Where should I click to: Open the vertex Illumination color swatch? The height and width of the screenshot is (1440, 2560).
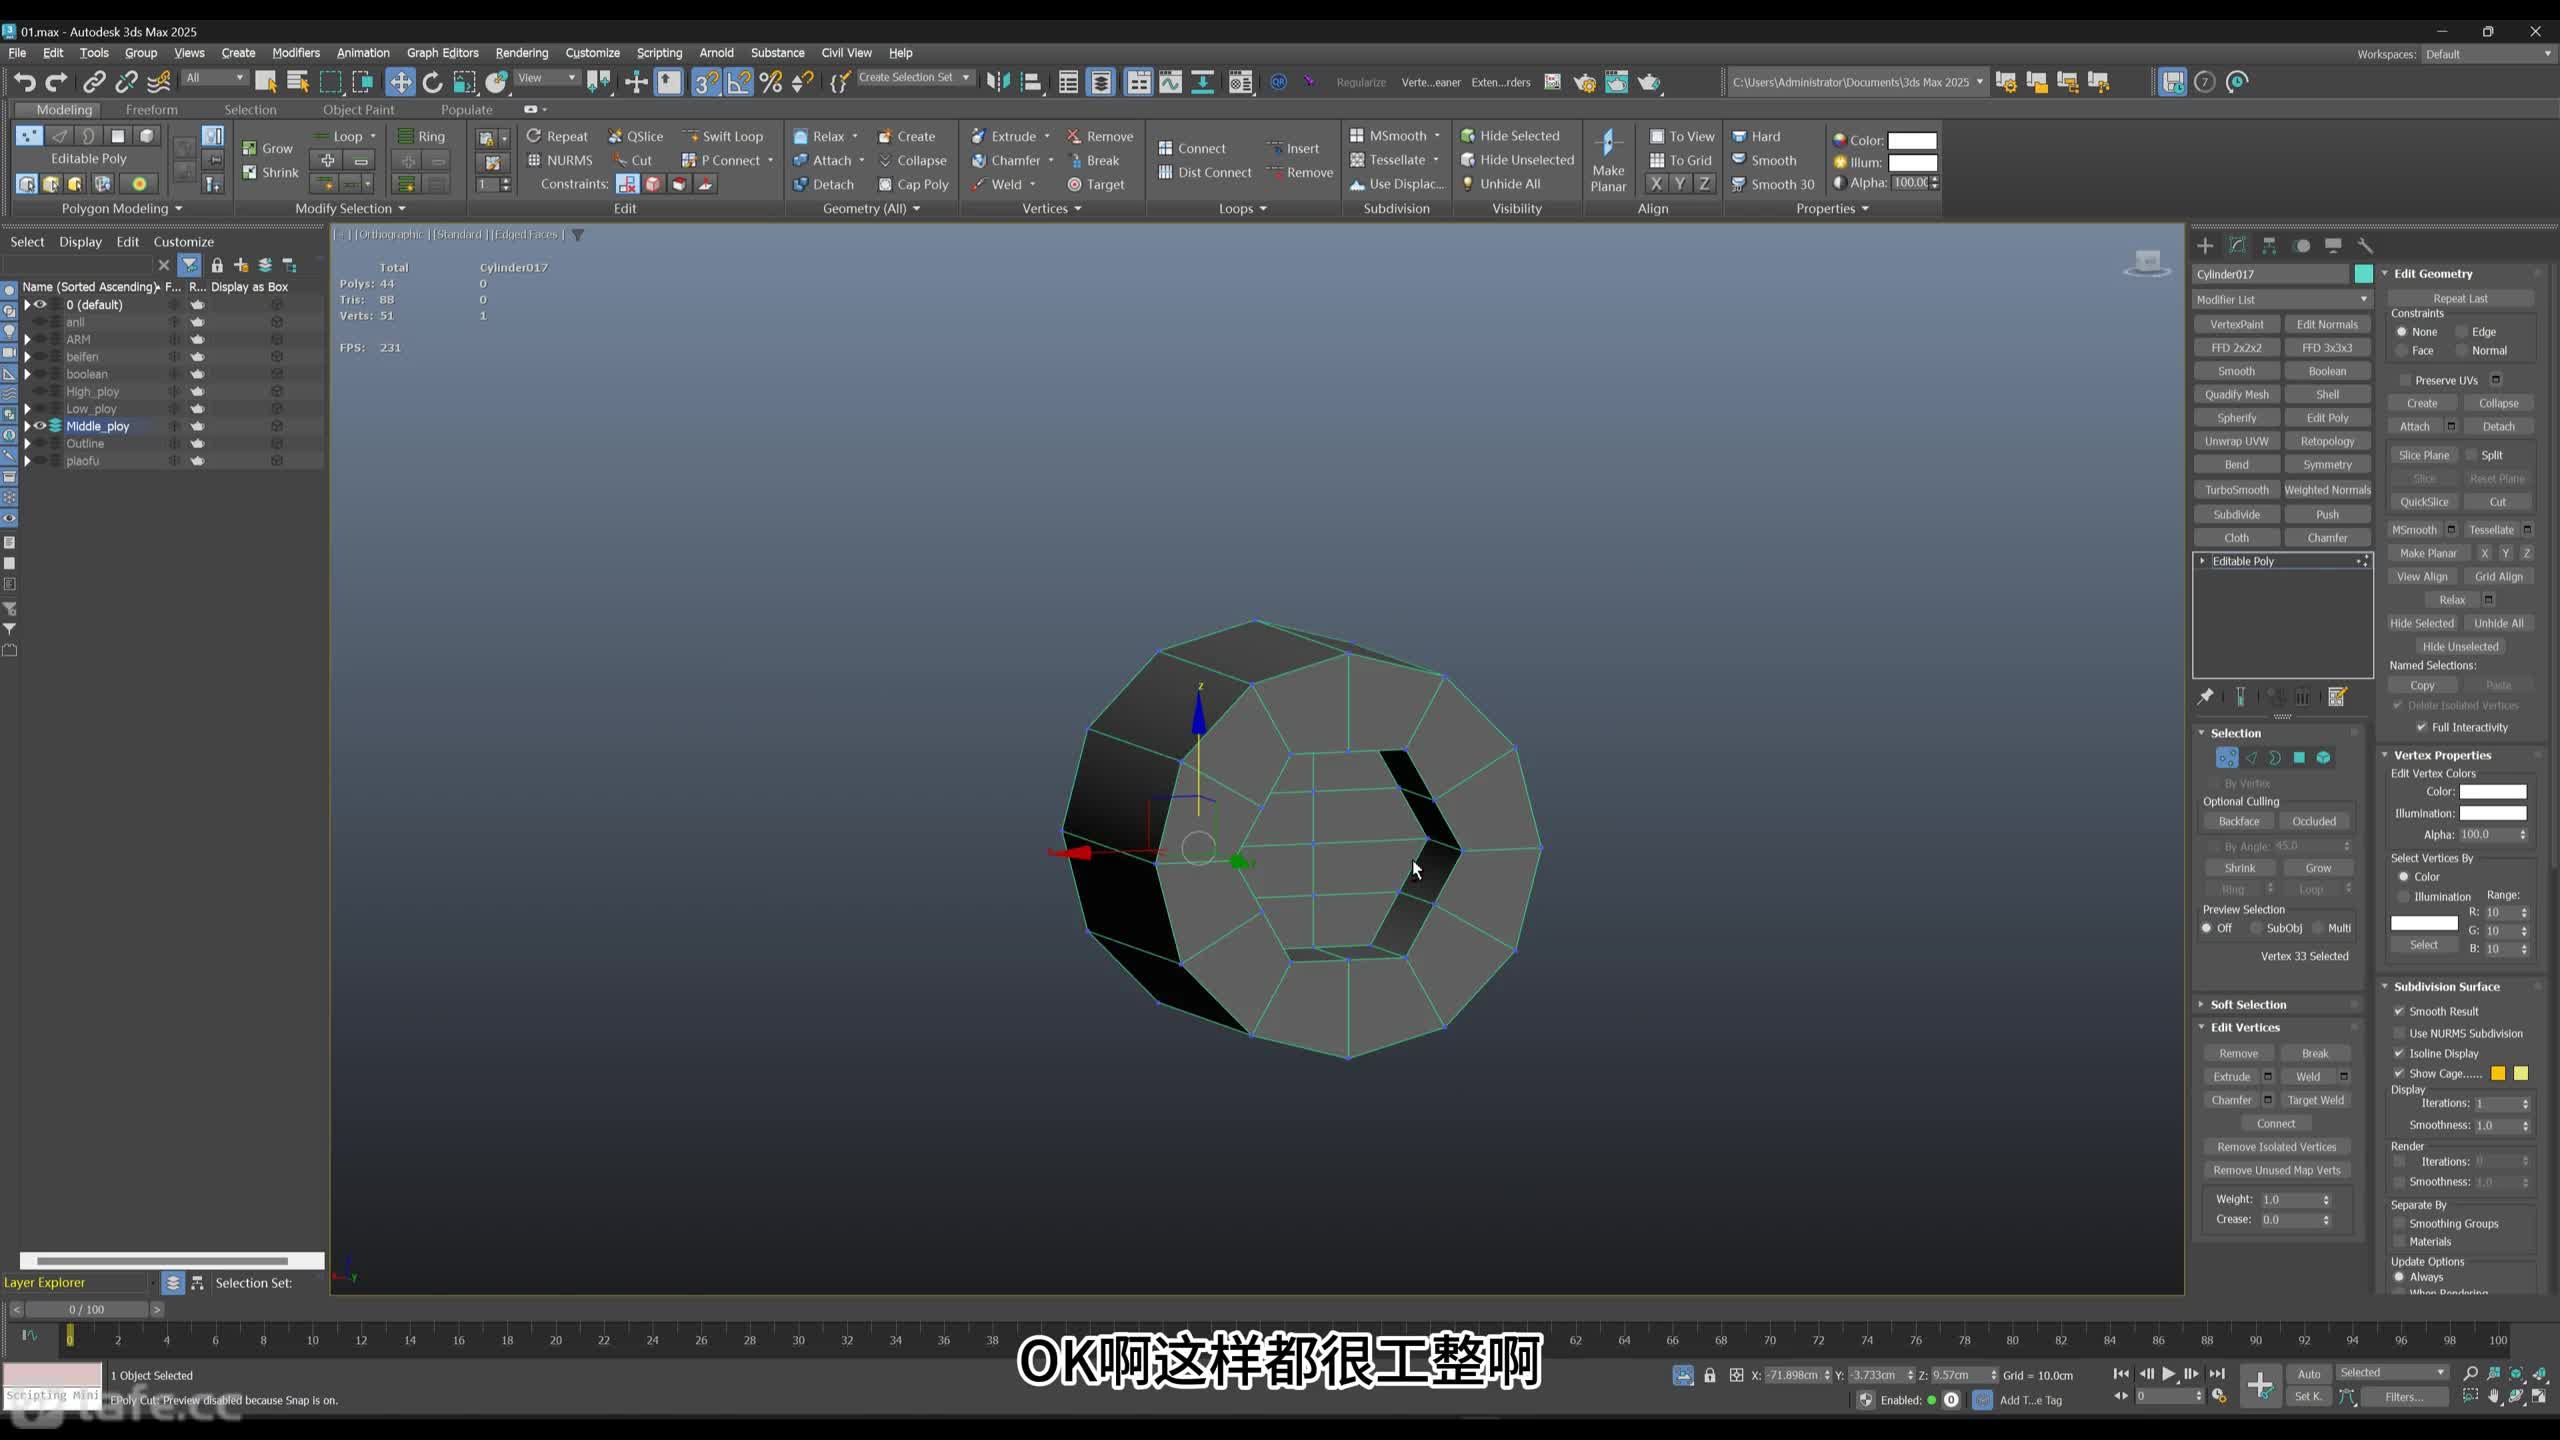pos(2492,814)
